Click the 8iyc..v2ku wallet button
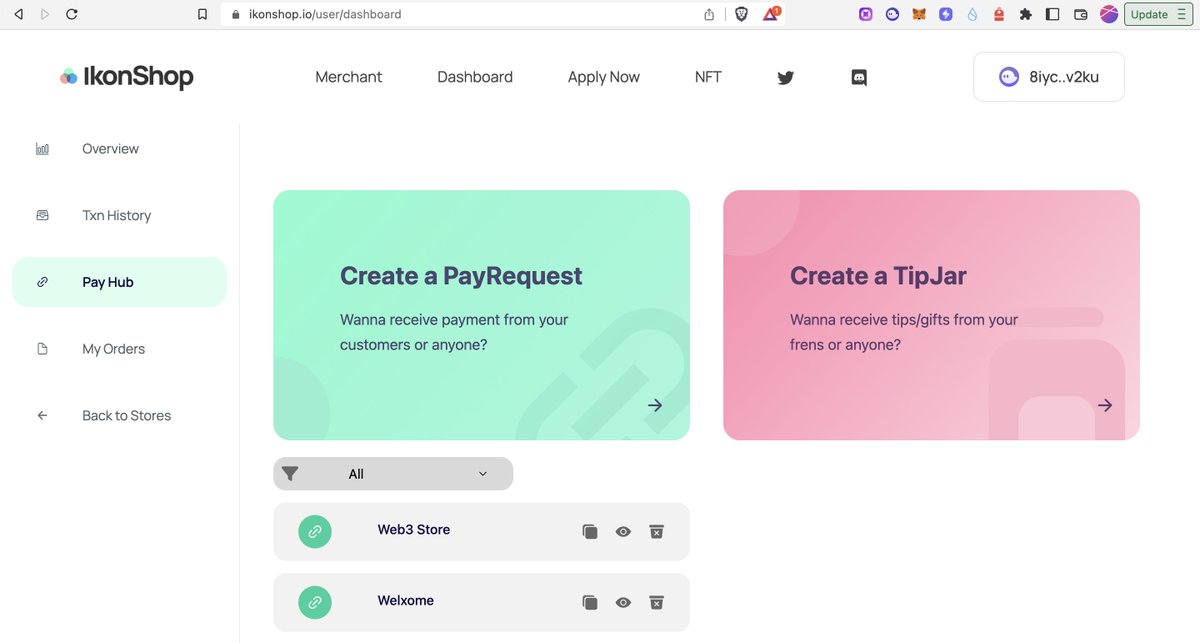The image size is (1200, 643). point(1049,77)
